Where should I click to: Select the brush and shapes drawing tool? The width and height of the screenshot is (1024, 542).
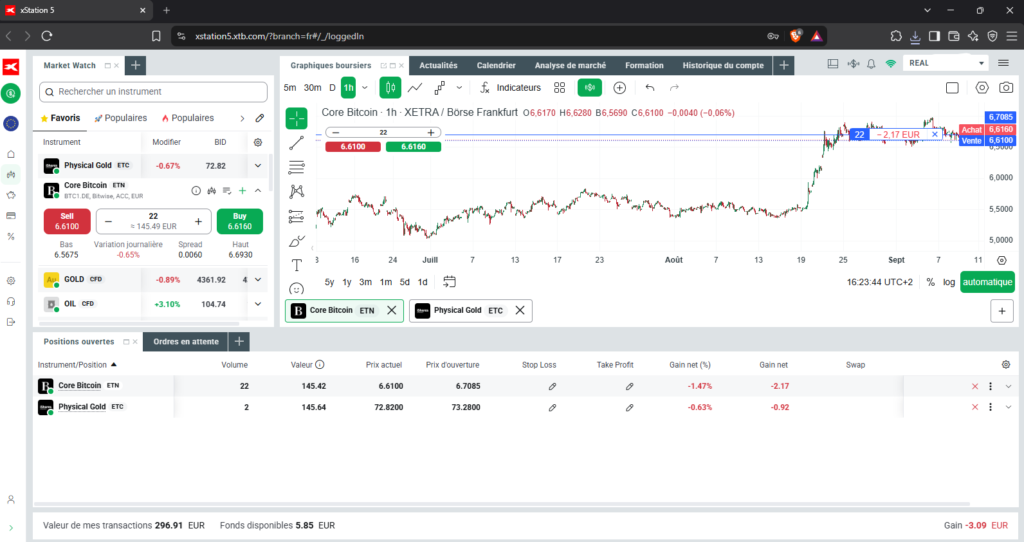[296, 241]
